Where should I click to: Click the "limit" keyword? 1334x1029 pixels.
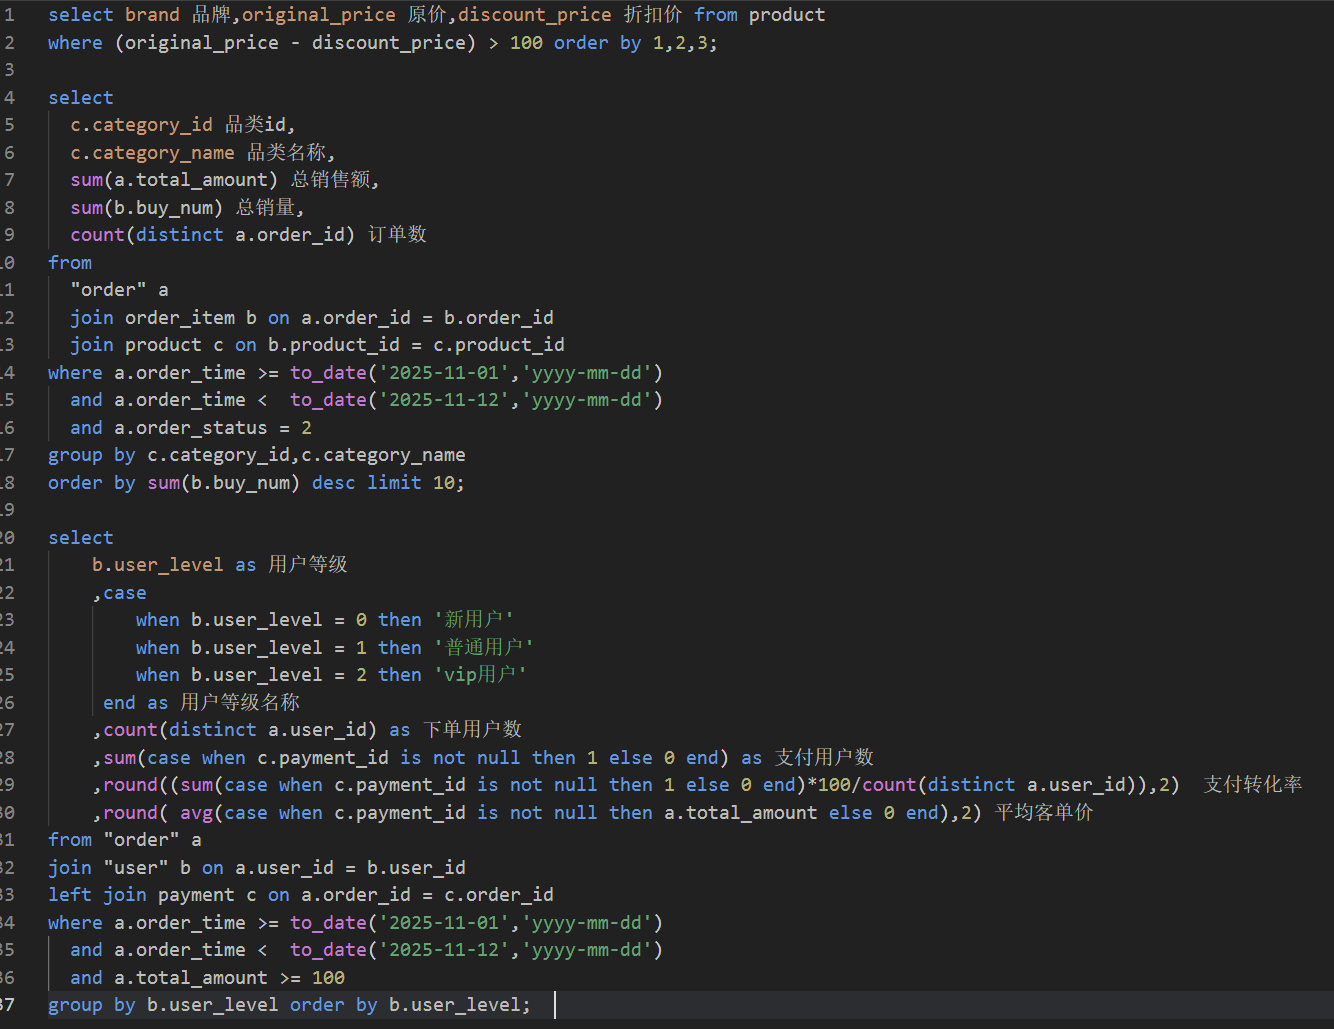click(394, 483)
